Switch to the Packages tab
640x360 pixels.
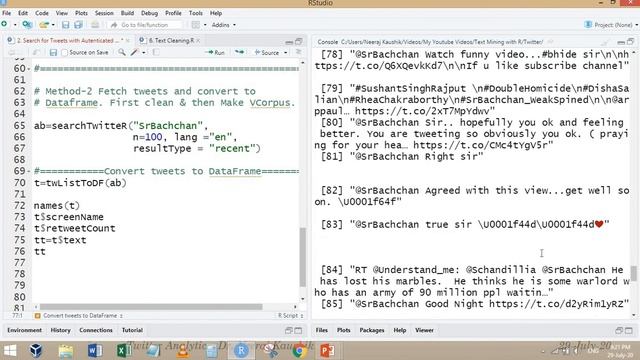point(372,330)
